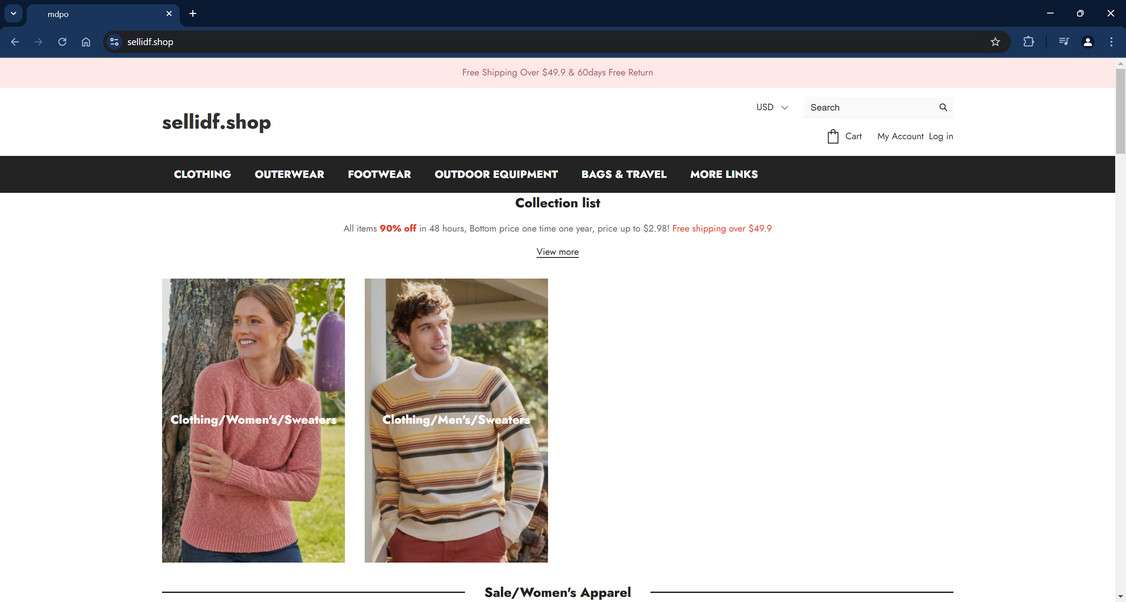Click the home icon in the toolbar
Screen dimensions: 1126x602
(x=86, y=42)
